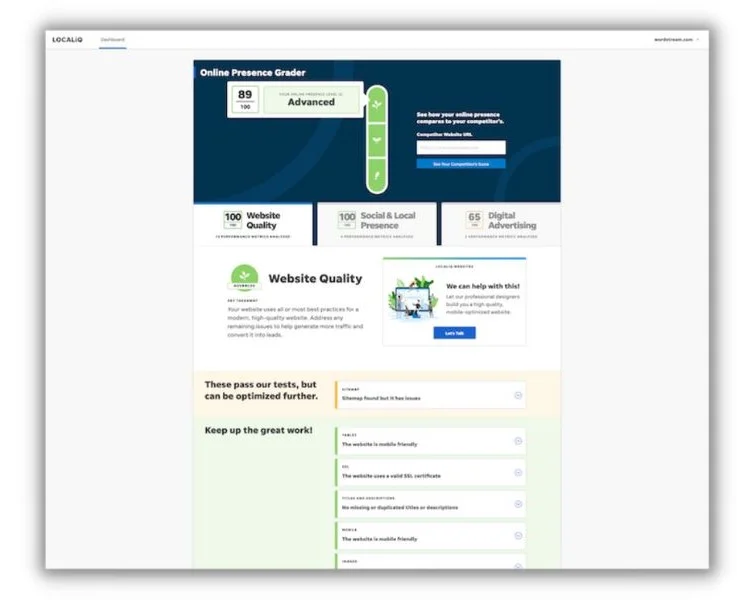
Task: Focus the Competitor Website URL field
Action: (x=461, y=148)
